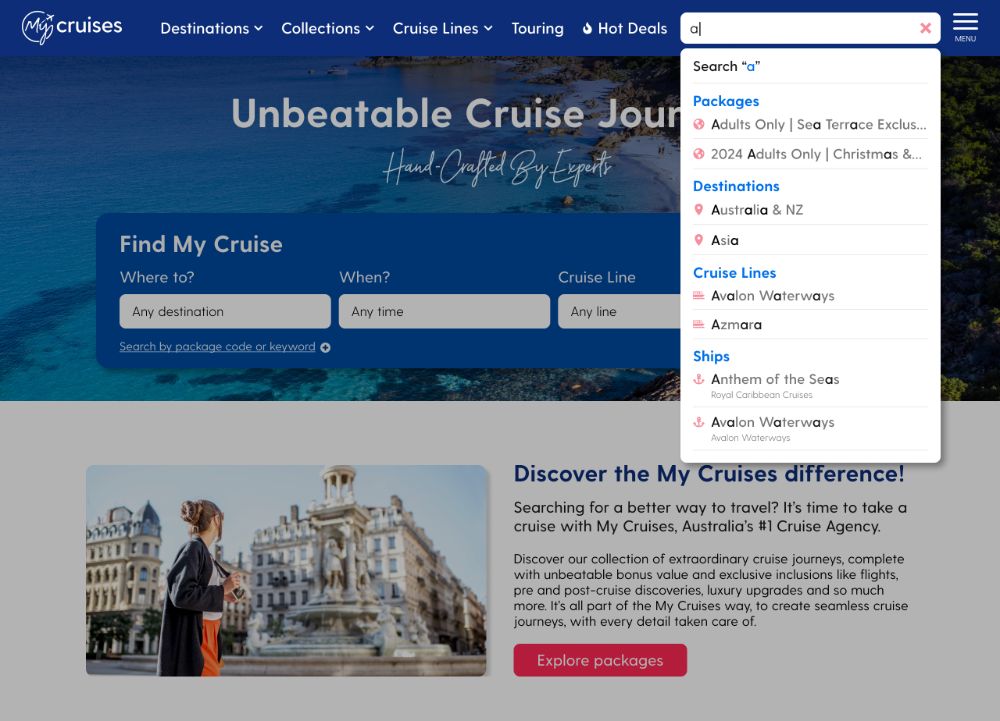Click the My Cruises logo
Viewport: 1000px width, 721px height.
tap(72, 27)
